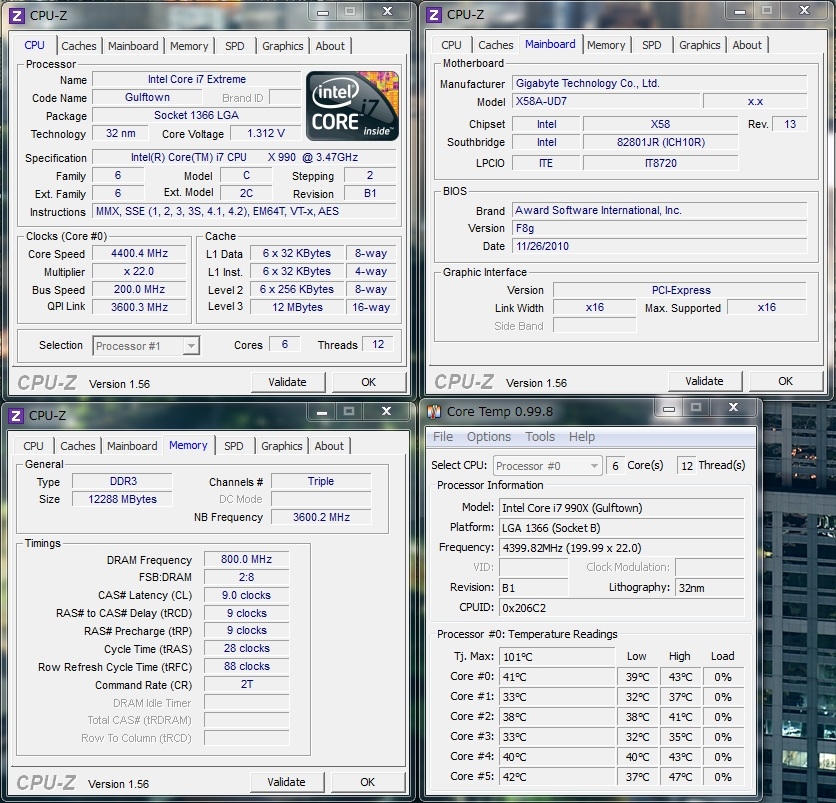Open the File menu in Core Temp
Image resolution: width=836 pixels, height=803 pixels.
443,437
